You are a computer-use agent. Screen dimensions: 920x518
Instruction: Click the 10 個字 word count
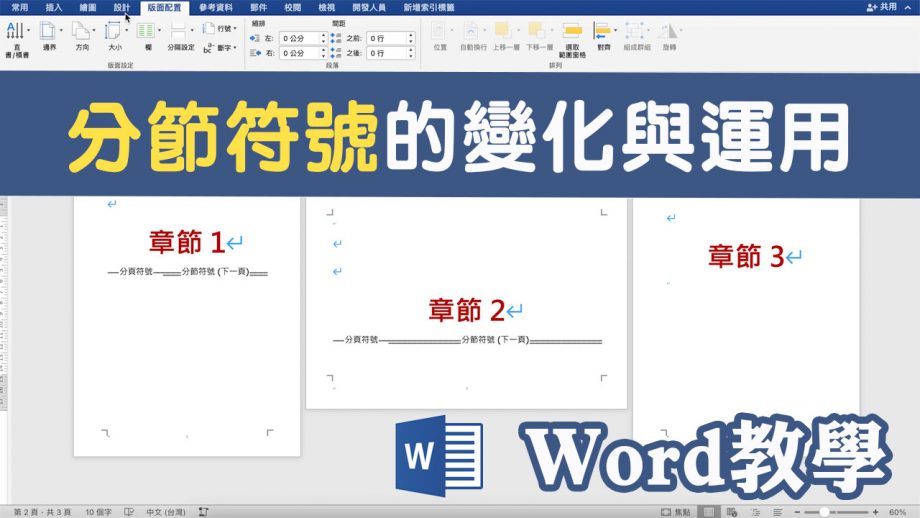coord(98,512)
